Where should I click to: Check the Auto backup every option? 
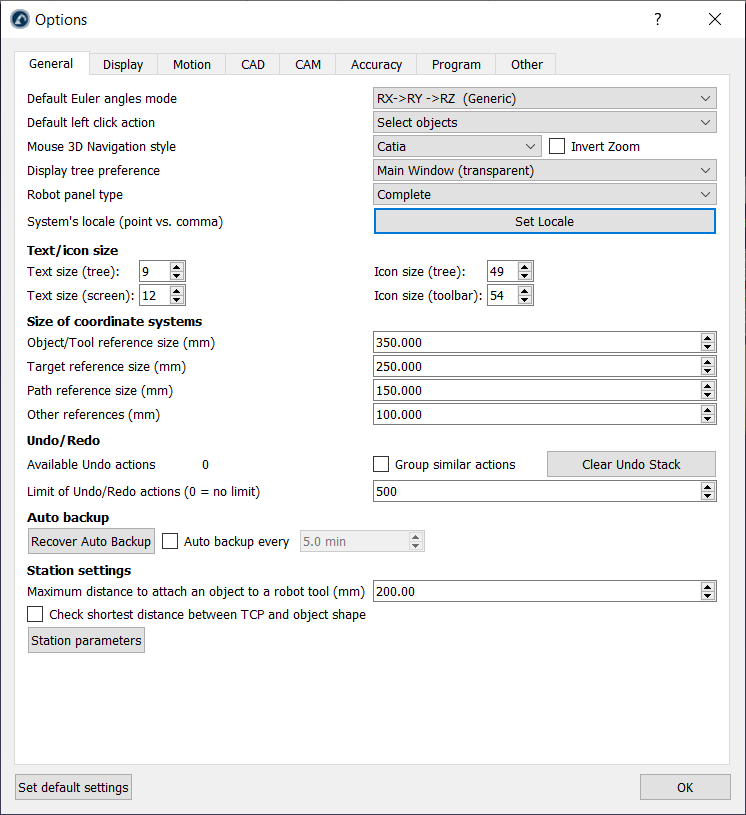170,541
